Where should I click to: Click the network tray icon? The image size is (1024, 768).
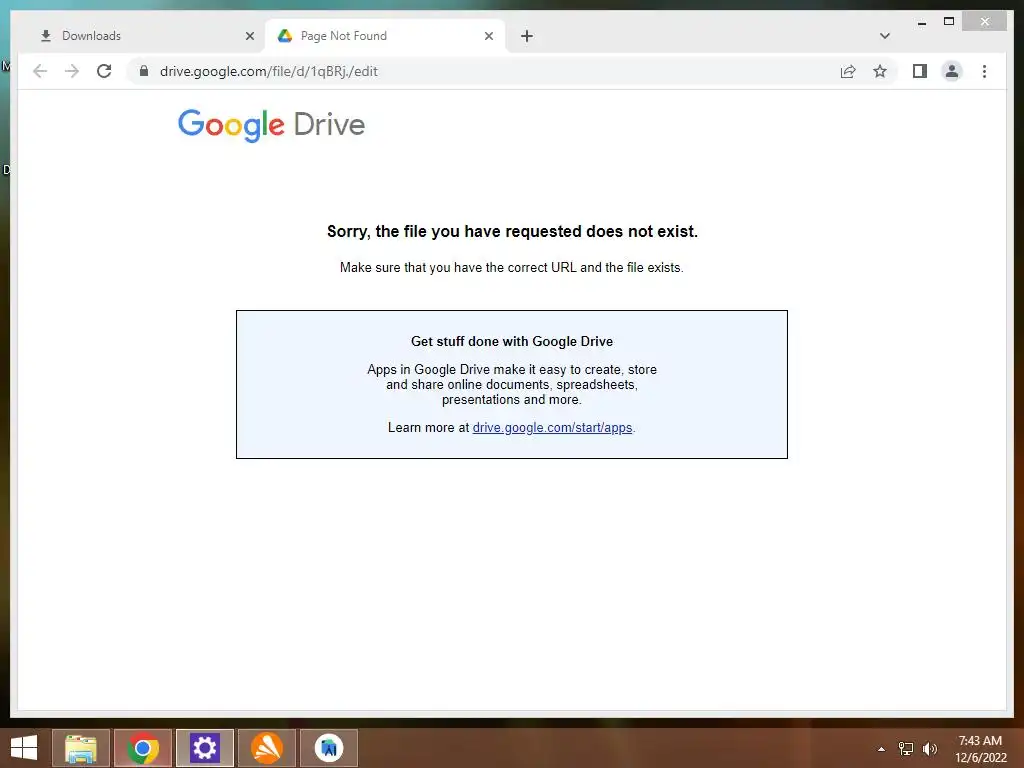(906, 749)
